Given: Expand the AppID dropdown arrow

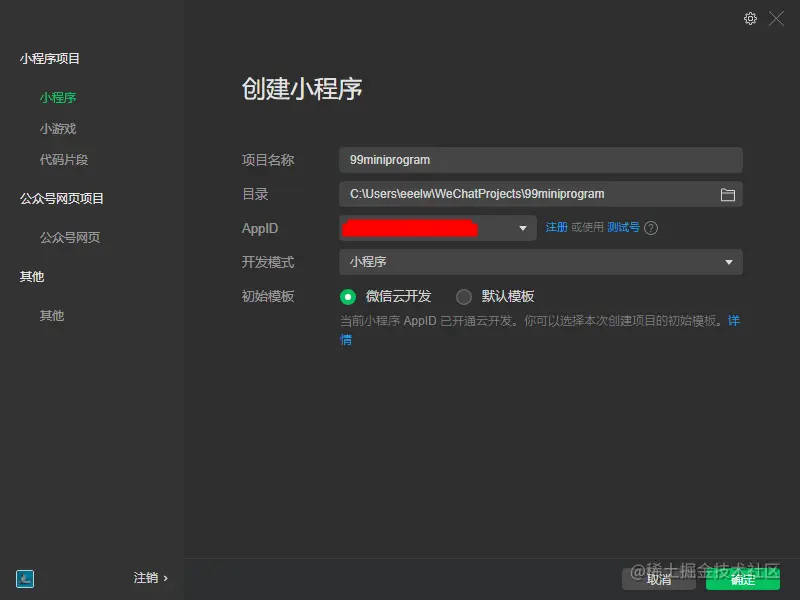Looking at the screenshot, I should [522, 228].
